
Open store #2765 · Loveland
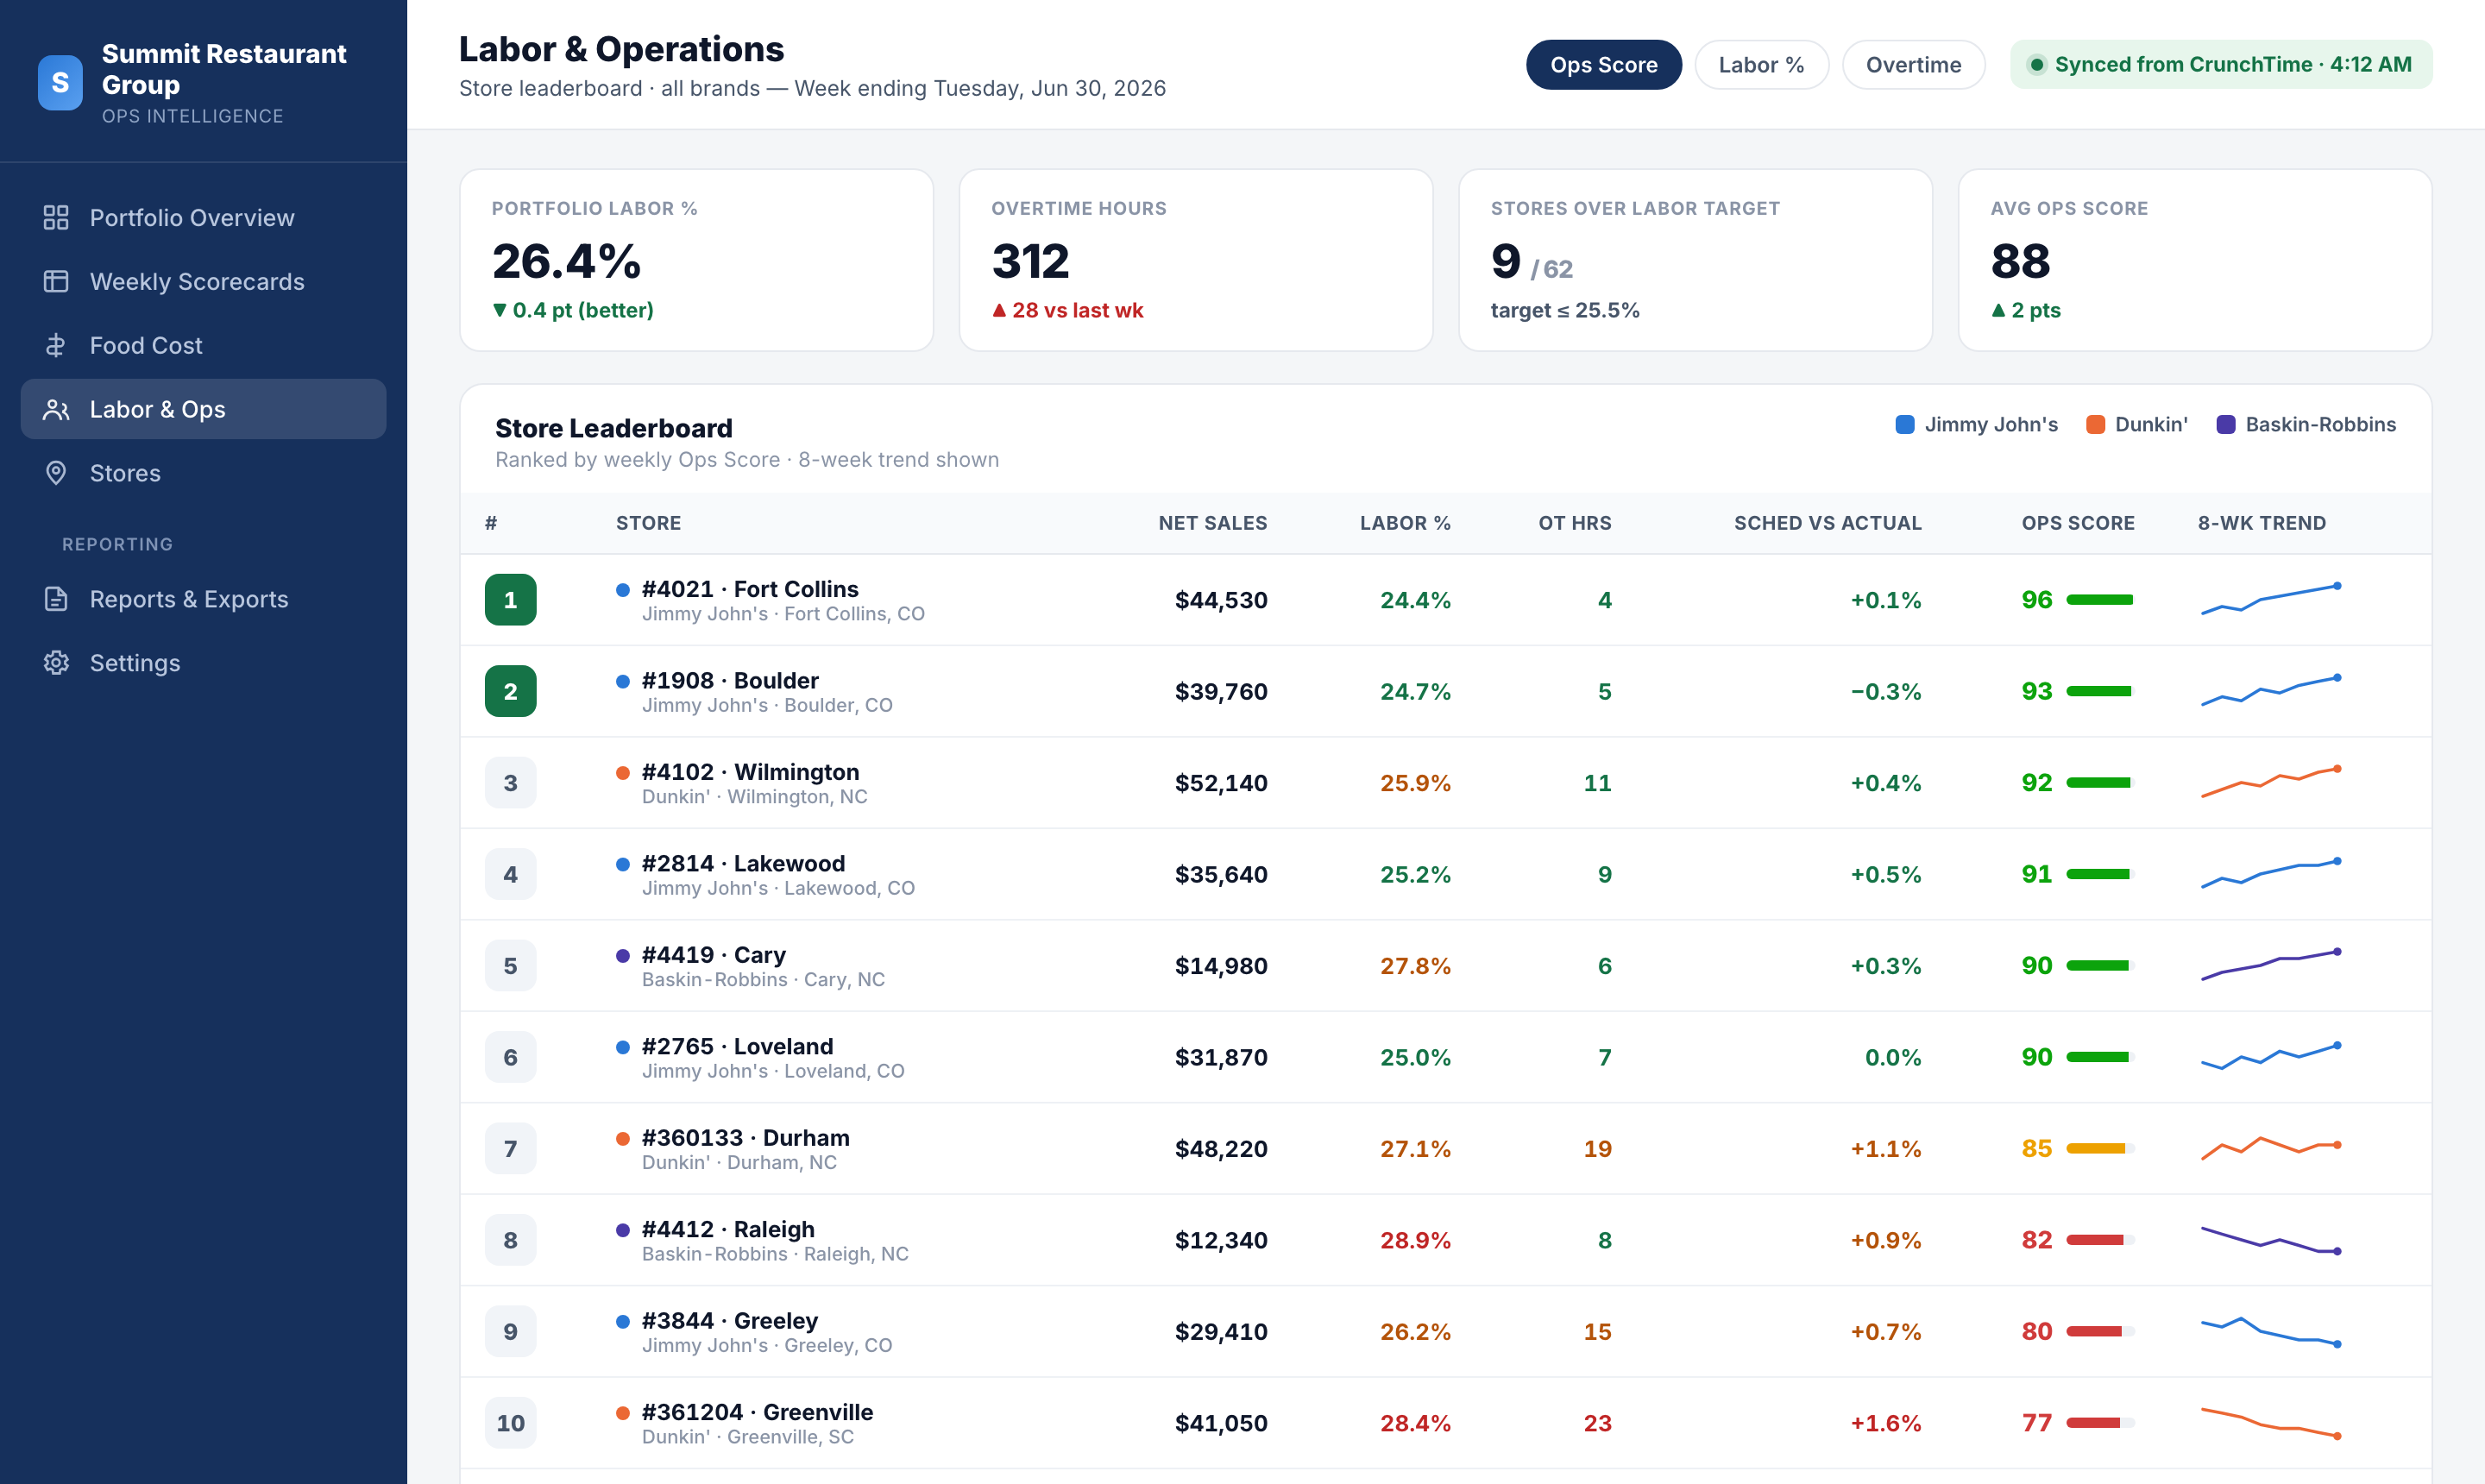737,1048
